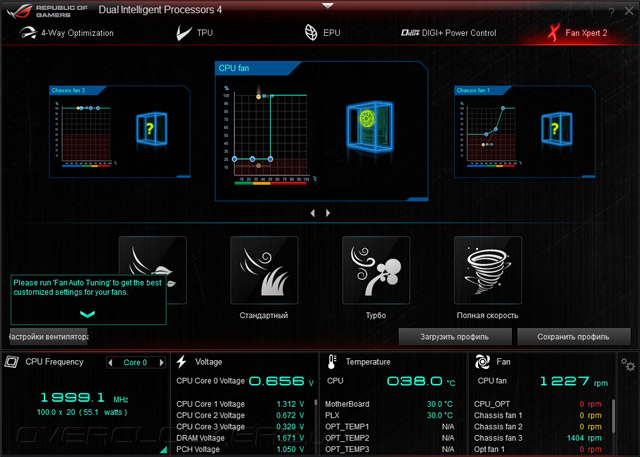640x457 pixels.
Task: Choose the Полная скорость tornado icon
Action: point(488,270)
